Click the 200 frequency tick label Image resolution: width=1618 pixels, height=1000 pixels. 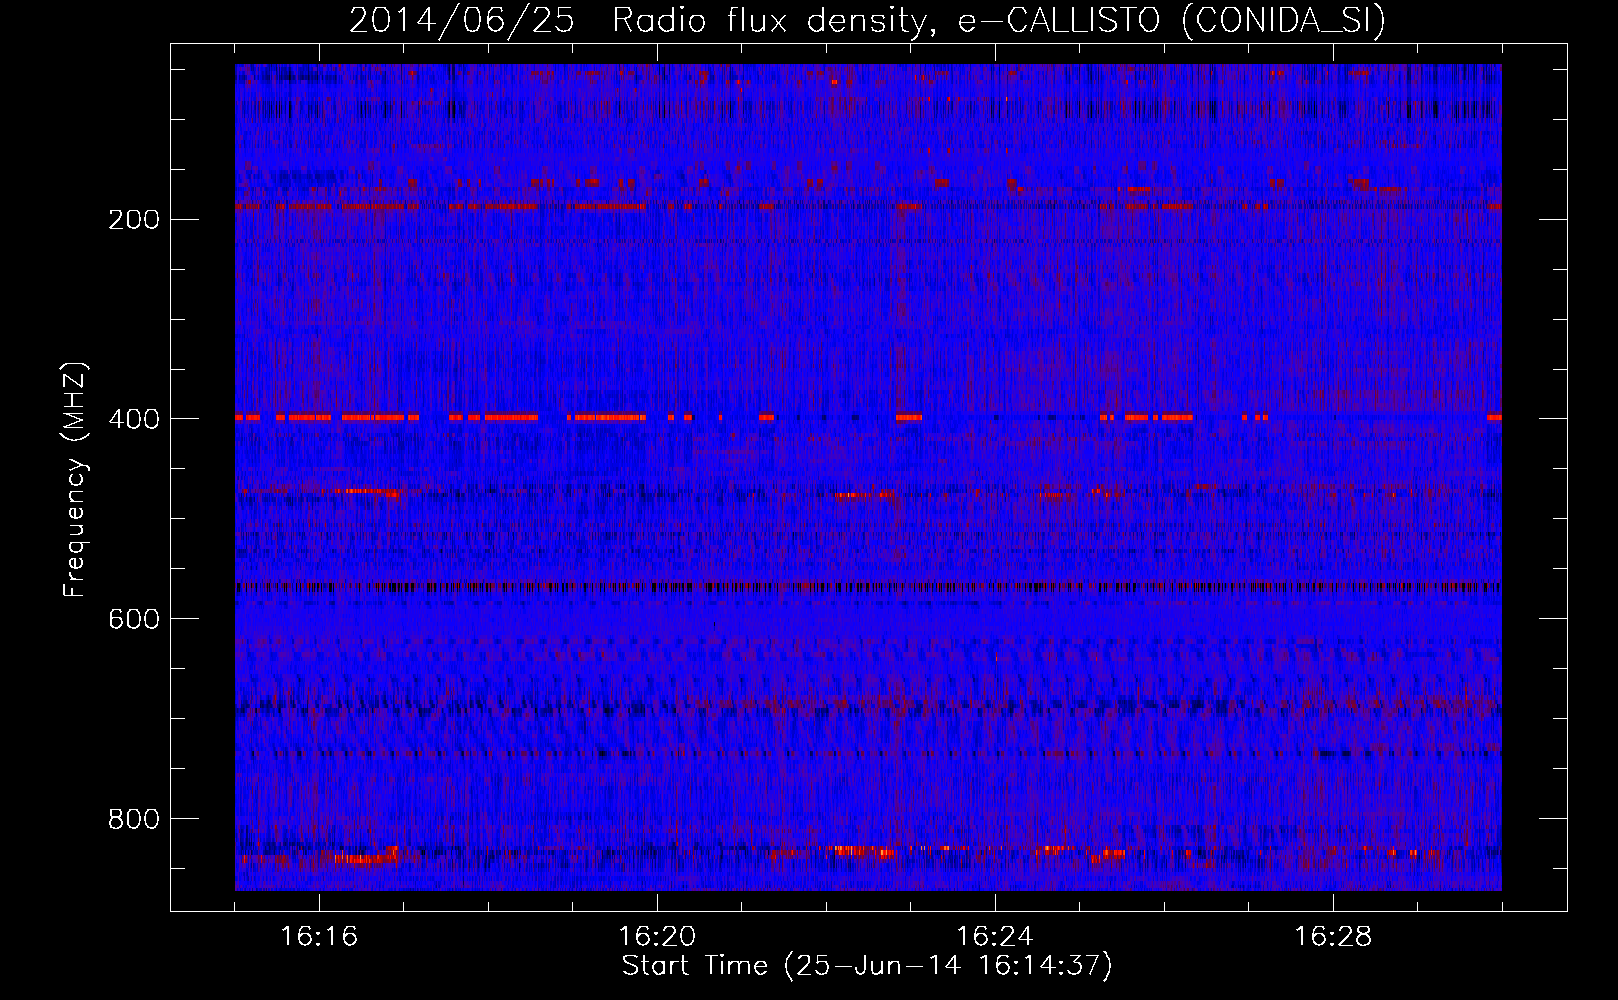[x=133, y=220]
